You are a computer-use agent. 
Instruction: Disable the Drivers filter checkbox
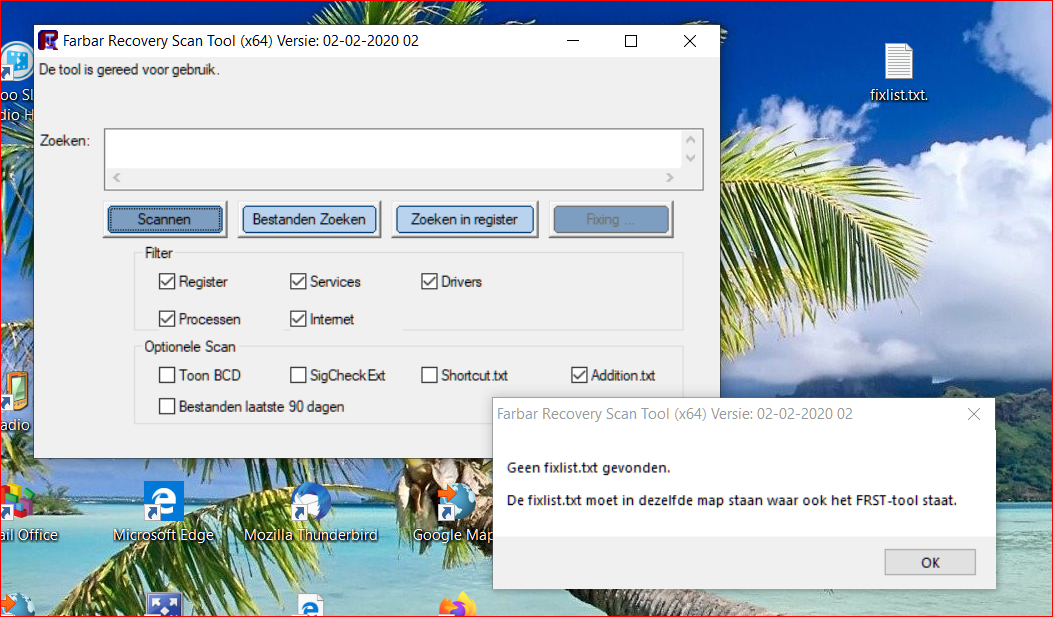[429, 281]
